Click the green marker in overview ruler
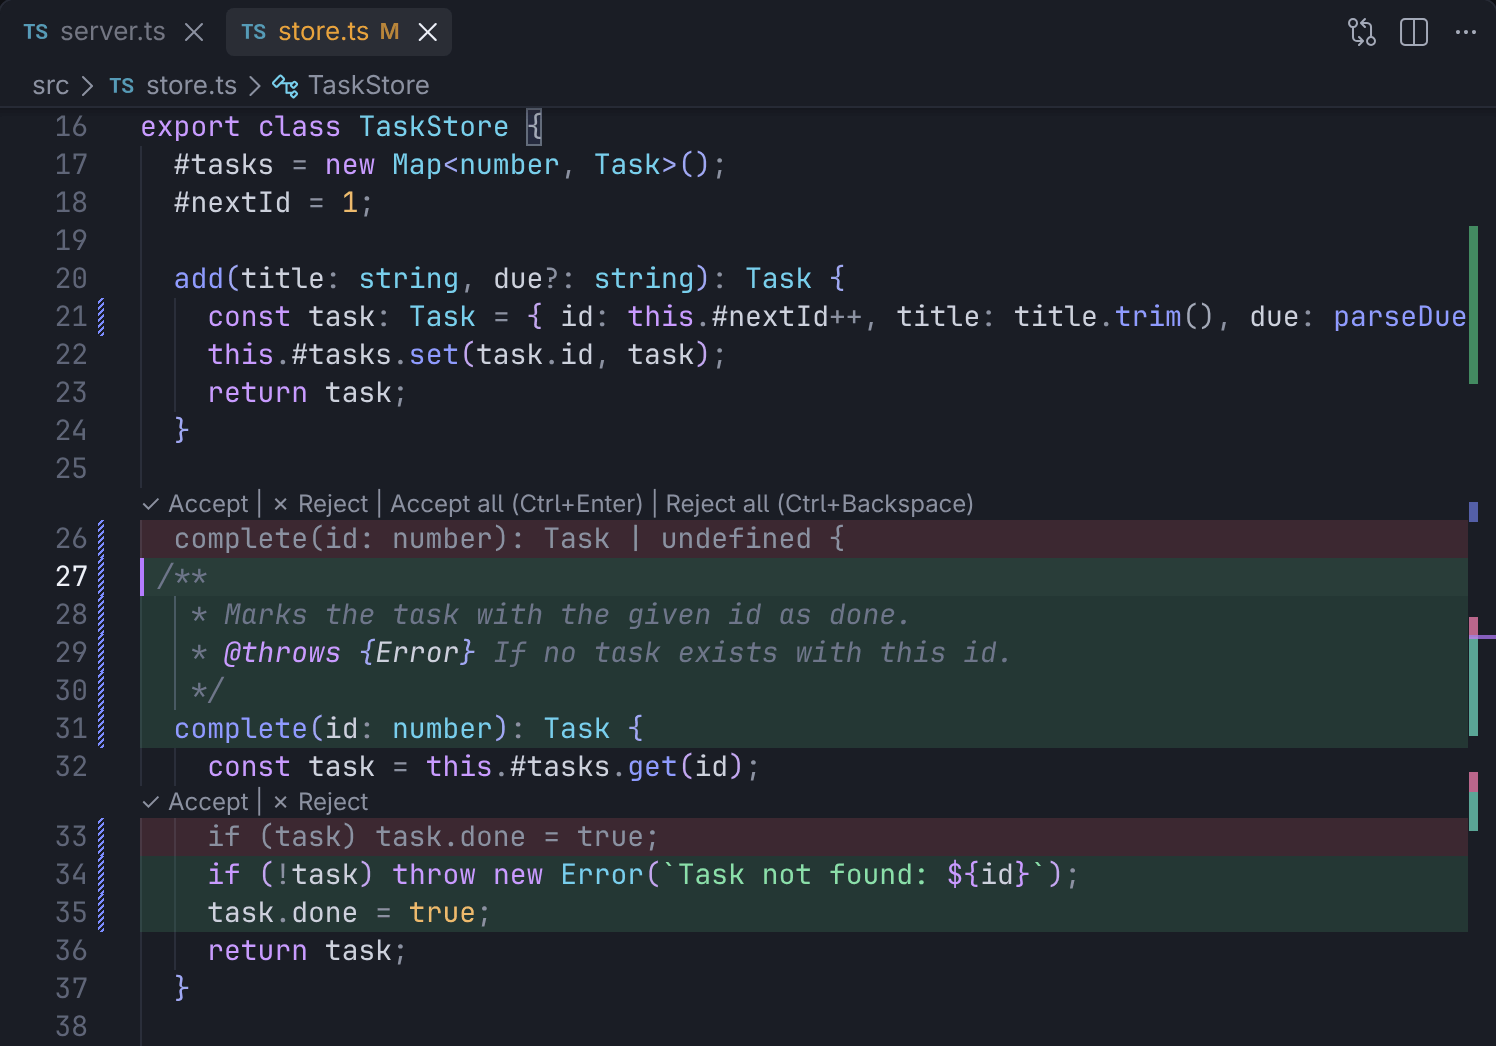This screenshot has height=1046, width=1496. pyautogui.click(x=1473, y=305)
